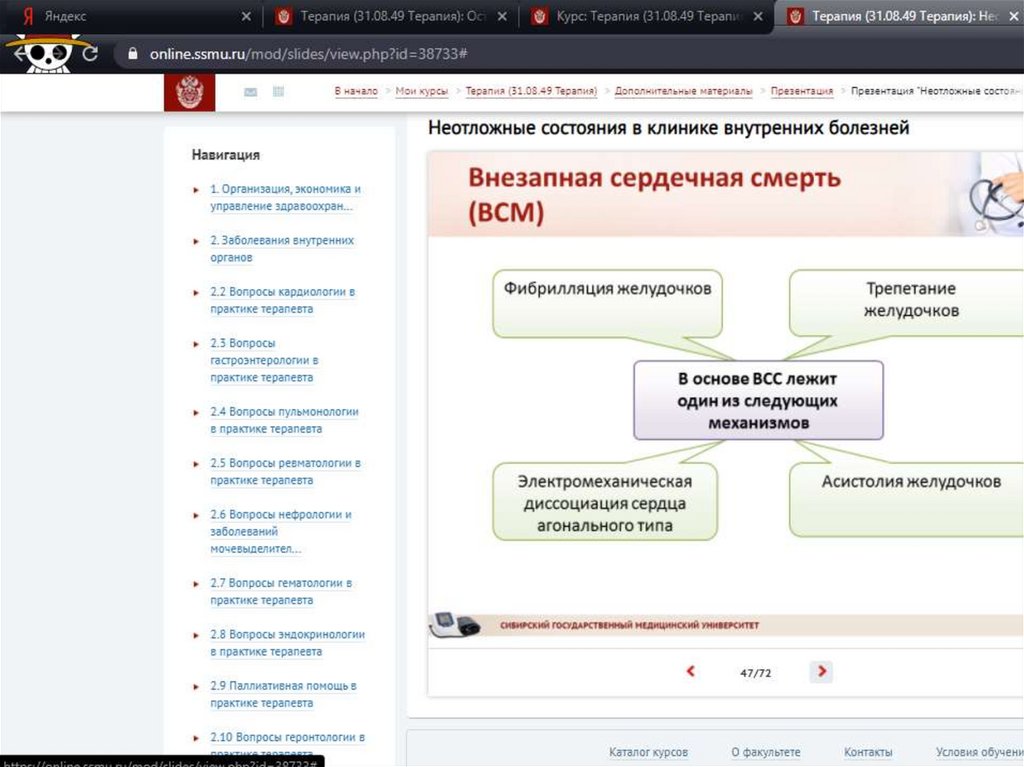Expand arrow for '2.7 Вопросы гематологии'

(196, 584)
